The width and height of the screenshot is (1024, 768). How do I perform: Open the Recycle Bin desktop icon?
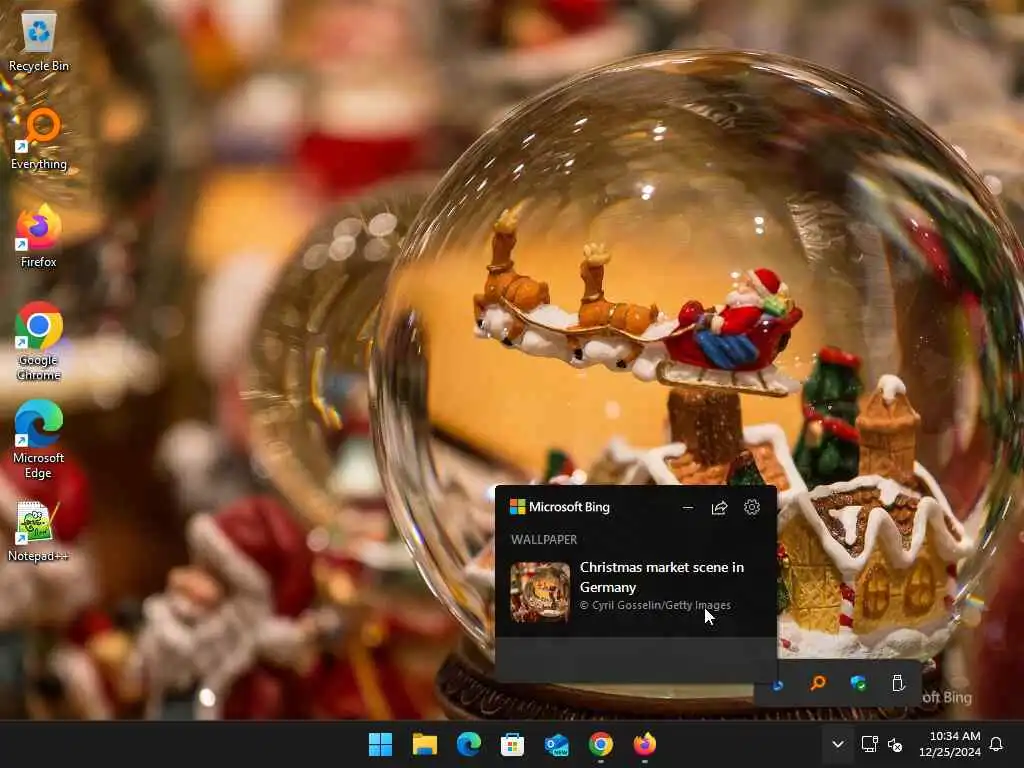(x=39, y=41)
